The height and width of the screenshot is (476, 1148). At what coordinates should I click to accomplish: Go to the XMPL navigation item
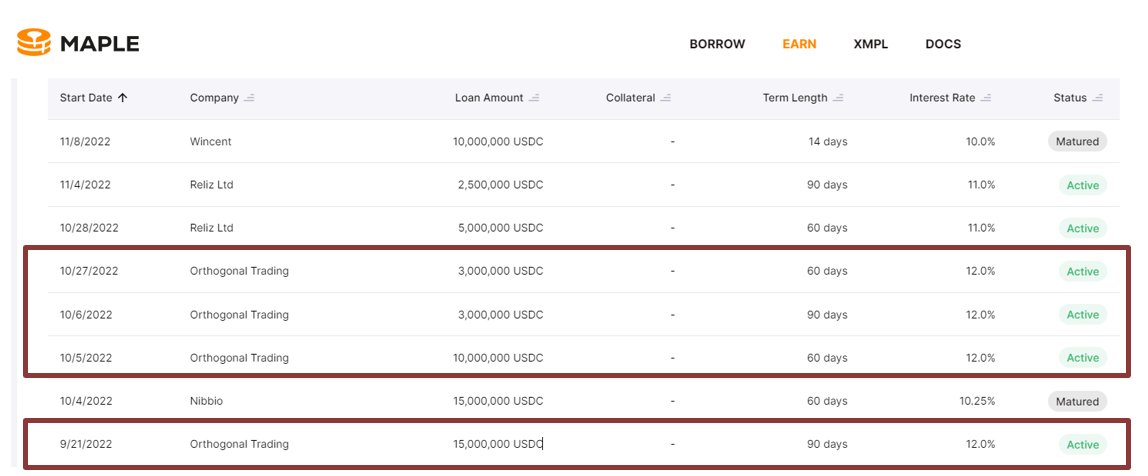[x=871, y=44]
